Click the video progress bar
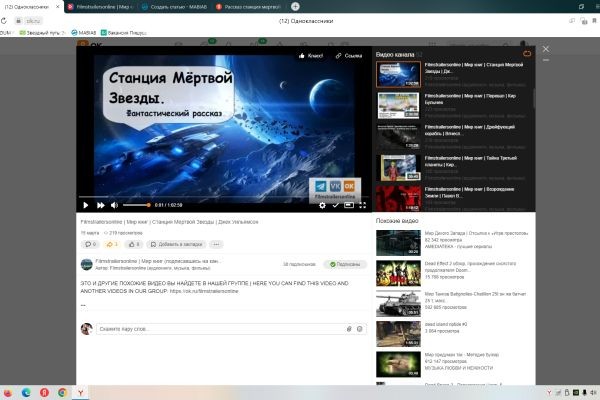Viewport: 600px width, 400px height. pos(224,197)
